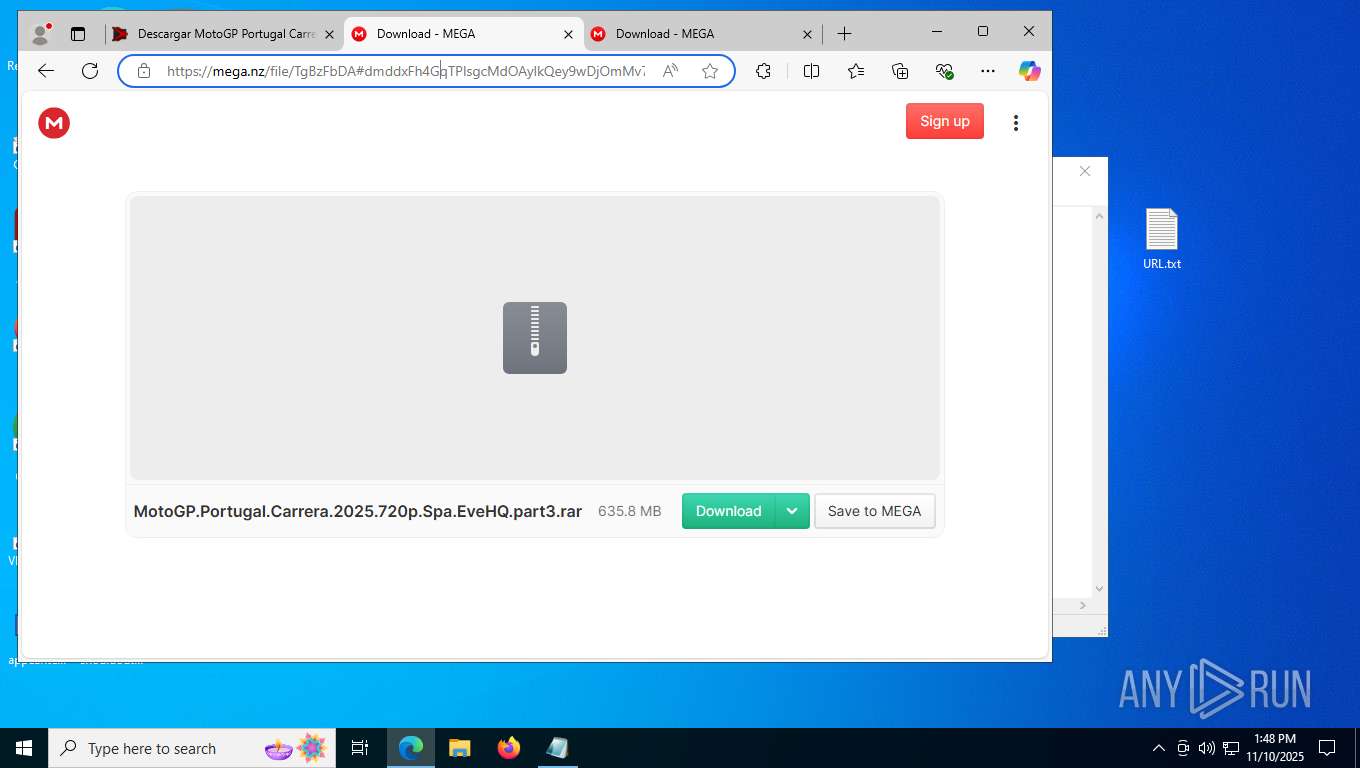
Task: Open Read aloud in address bar
Action: click(670, 71)
